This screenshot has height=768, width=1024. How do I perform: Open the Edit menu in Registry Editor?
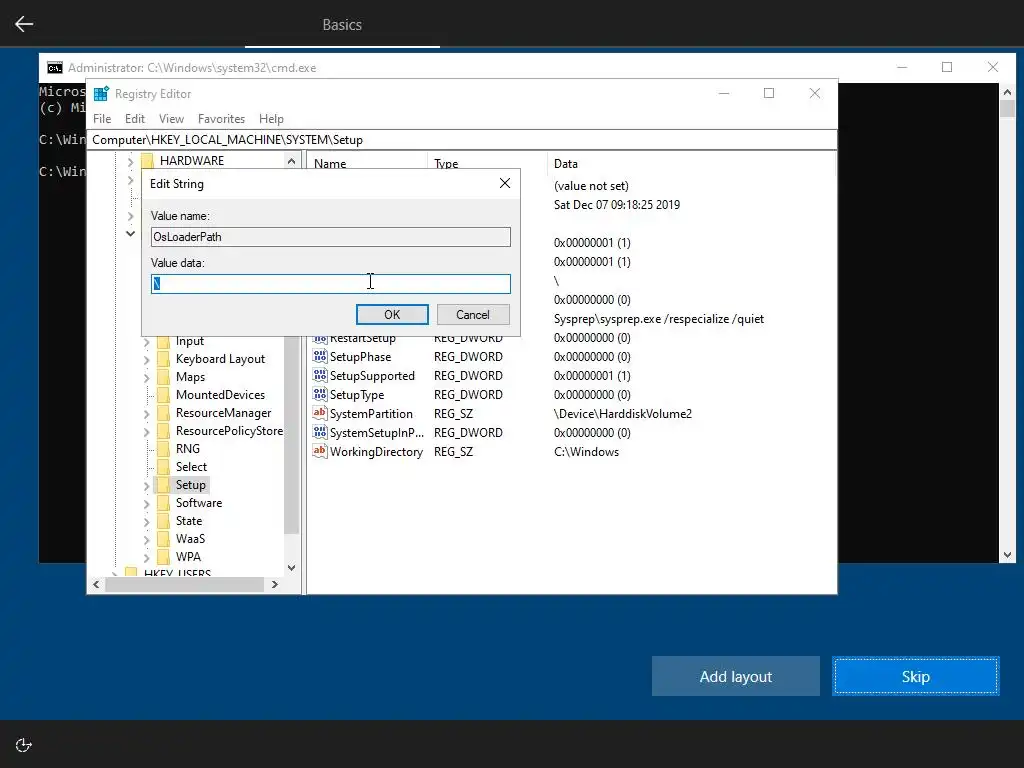click(135, 119)
